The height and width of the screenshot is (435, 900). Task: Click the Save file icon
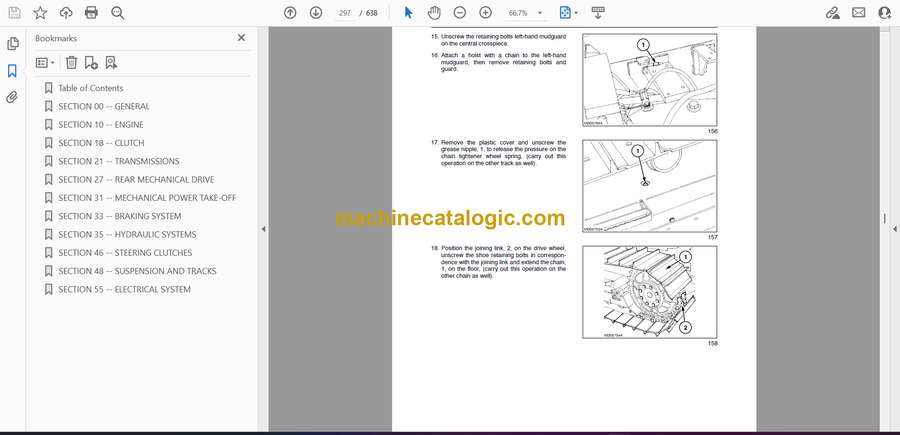coord(14,13)
